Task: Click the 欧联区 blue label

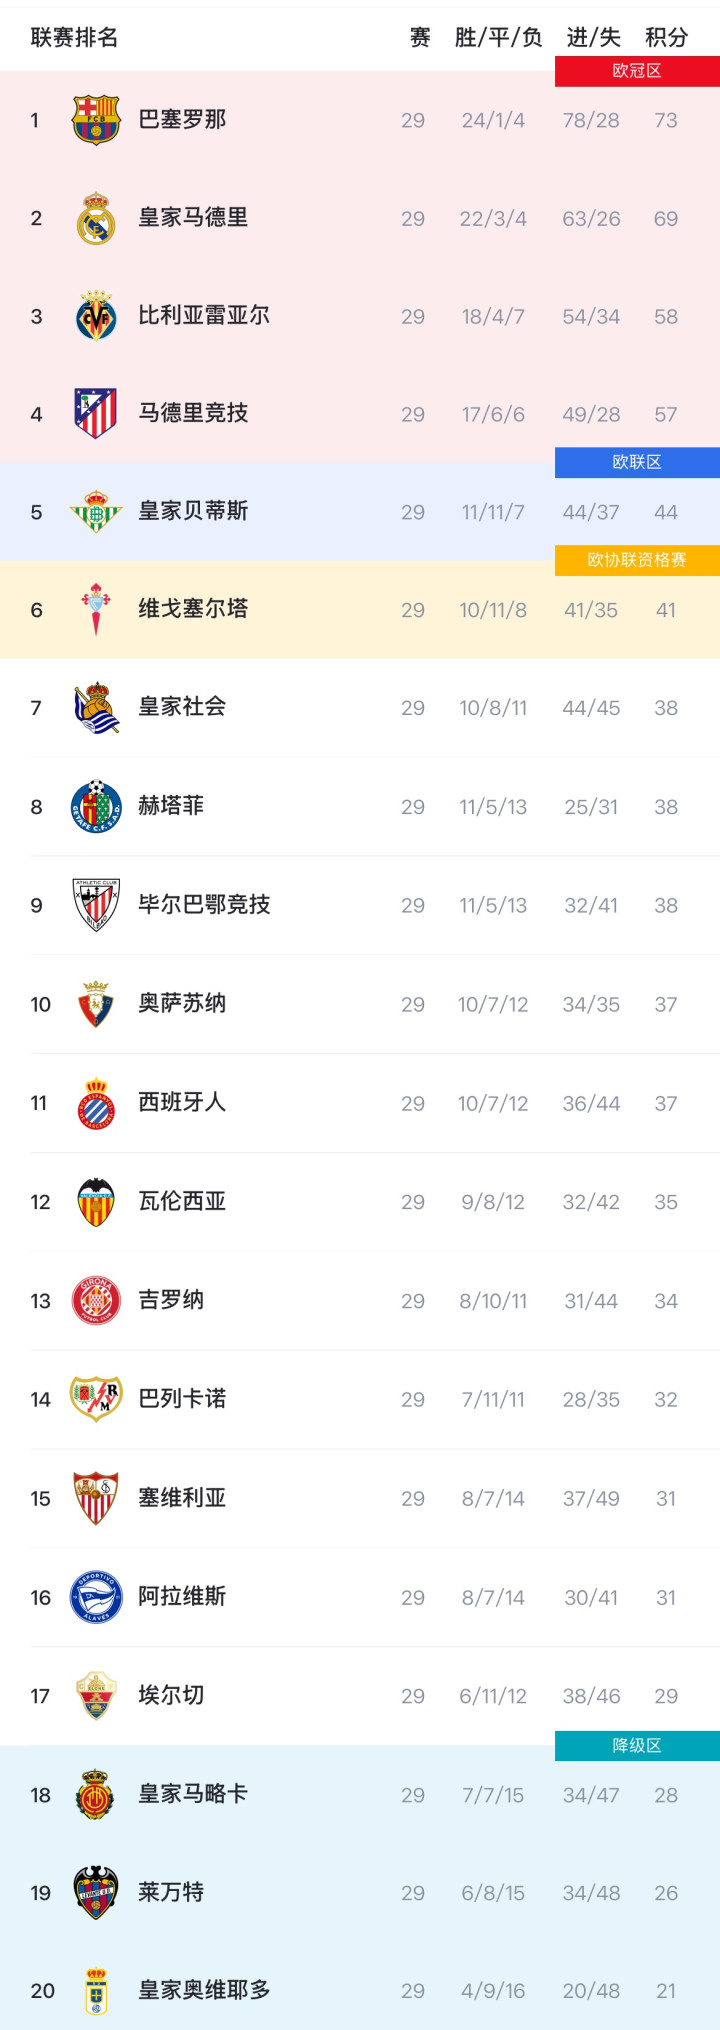Action: tap(637, 462)
